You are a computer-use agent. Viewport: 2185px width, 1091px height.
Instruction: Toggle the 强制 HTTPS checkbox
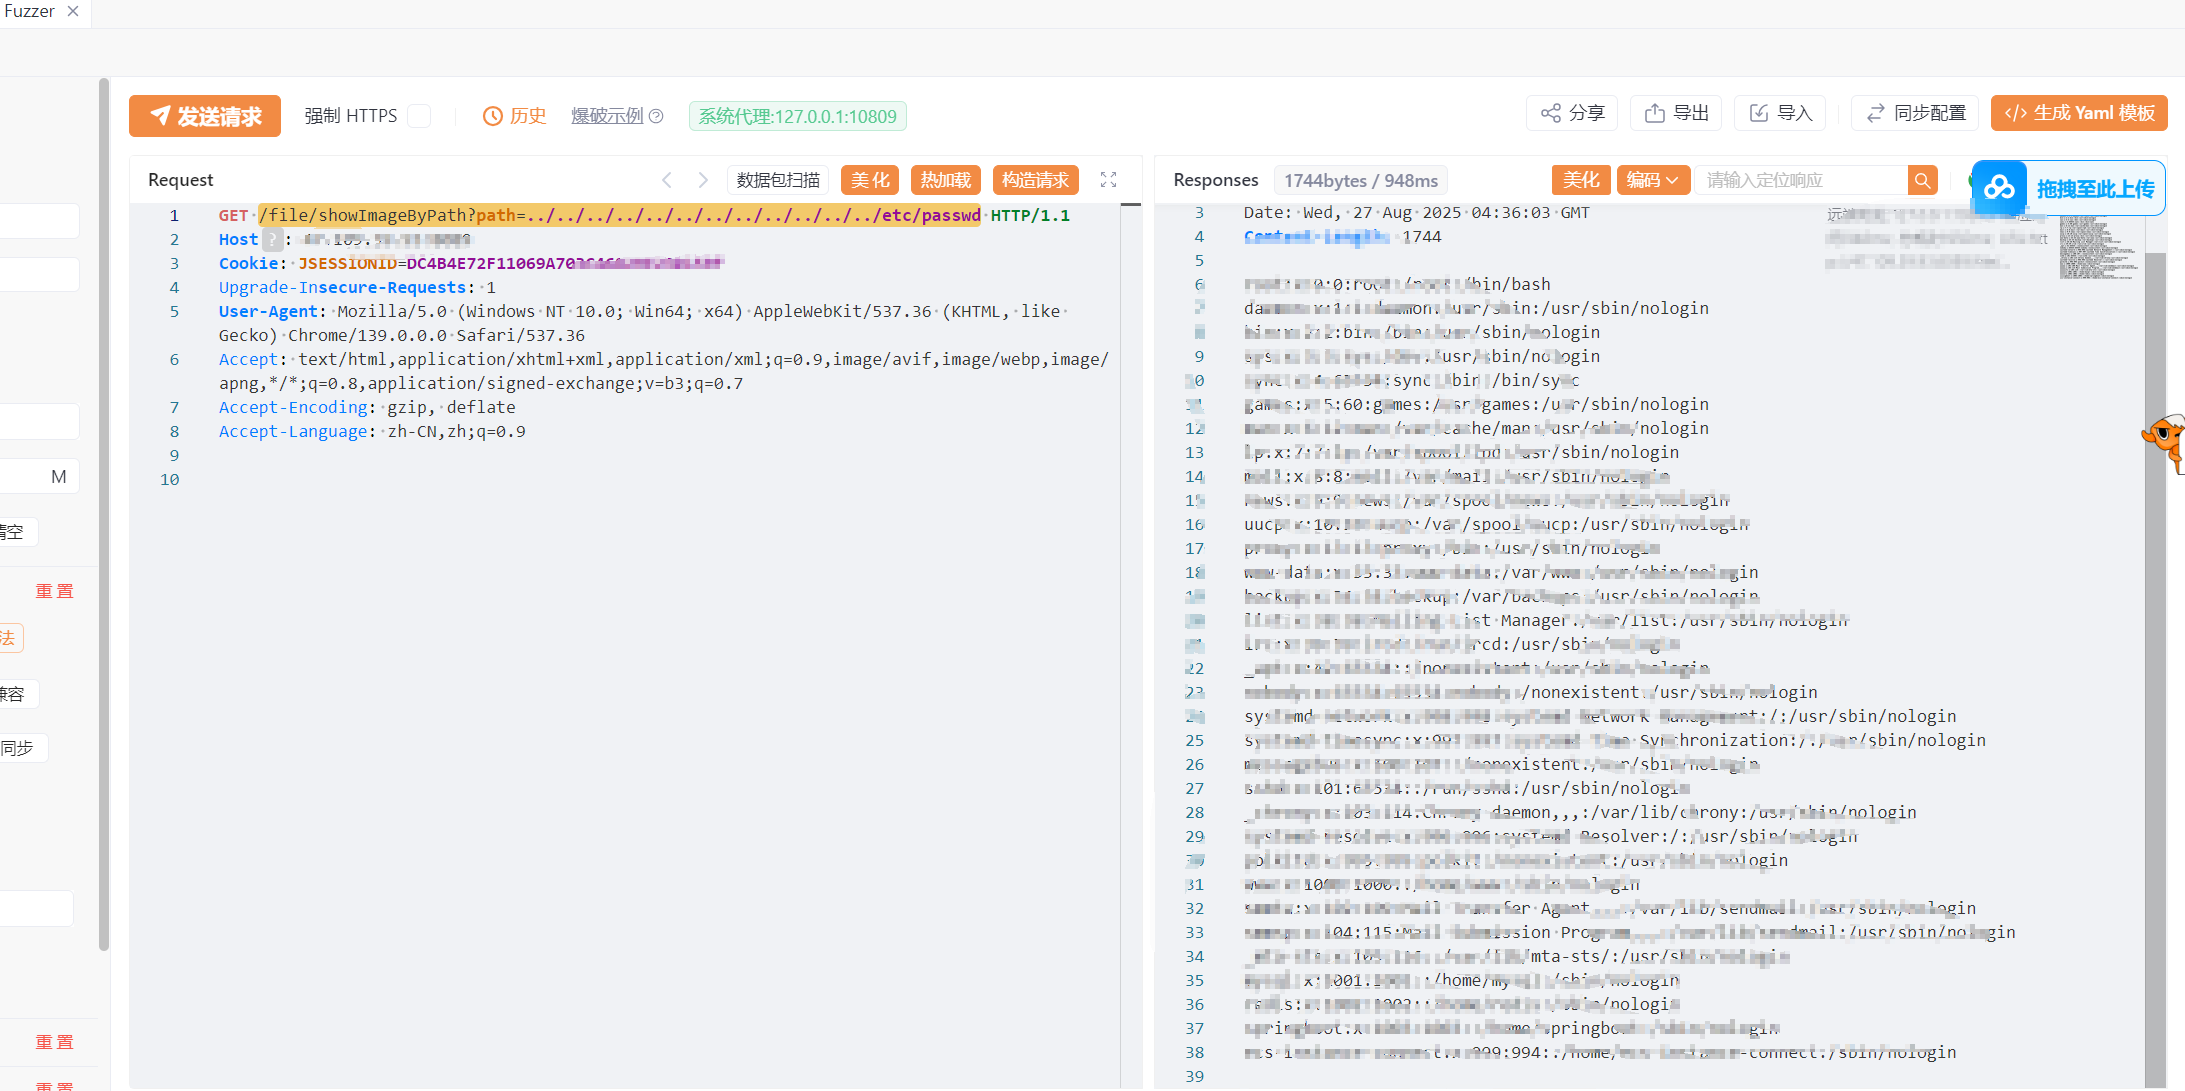point(420,116)
